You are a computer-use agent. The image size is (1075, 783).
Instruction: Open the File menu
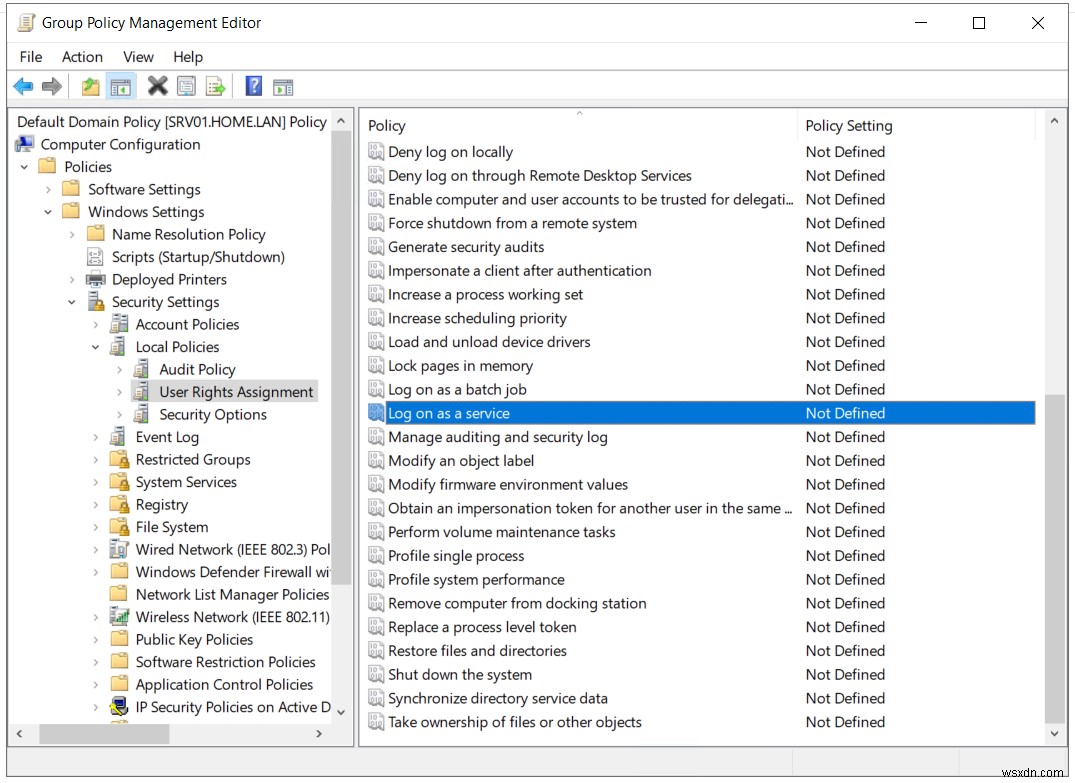coord(30,57)
